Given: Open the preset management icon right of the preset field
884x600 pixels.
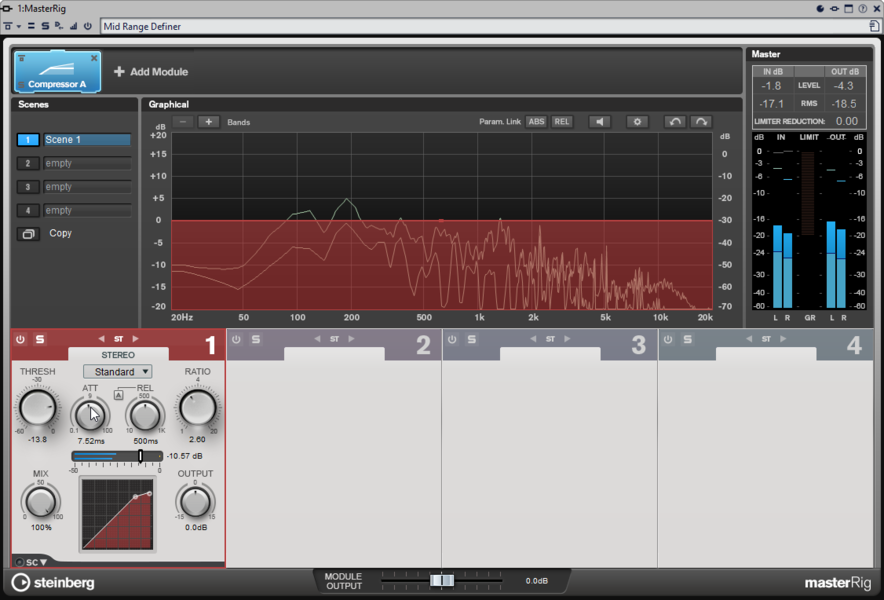Looking at the screenshot, I should click(x=874, y=27).
